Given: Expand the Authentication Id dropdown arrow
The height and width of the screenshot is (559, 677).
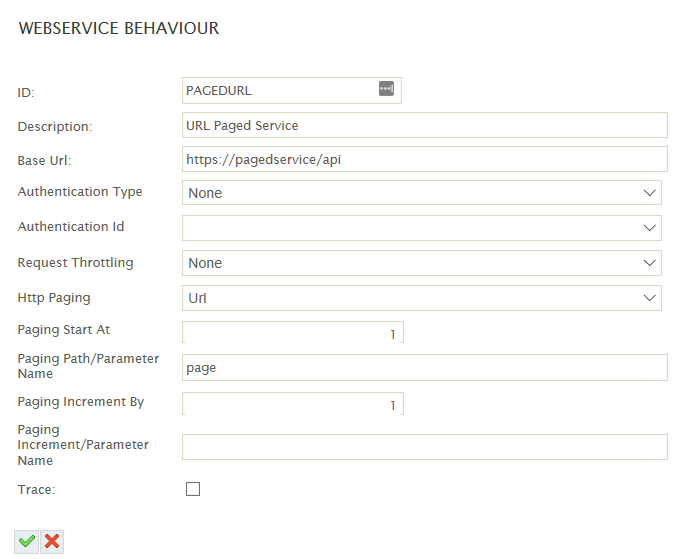Looking at the screenshot, I should point(649,228).
